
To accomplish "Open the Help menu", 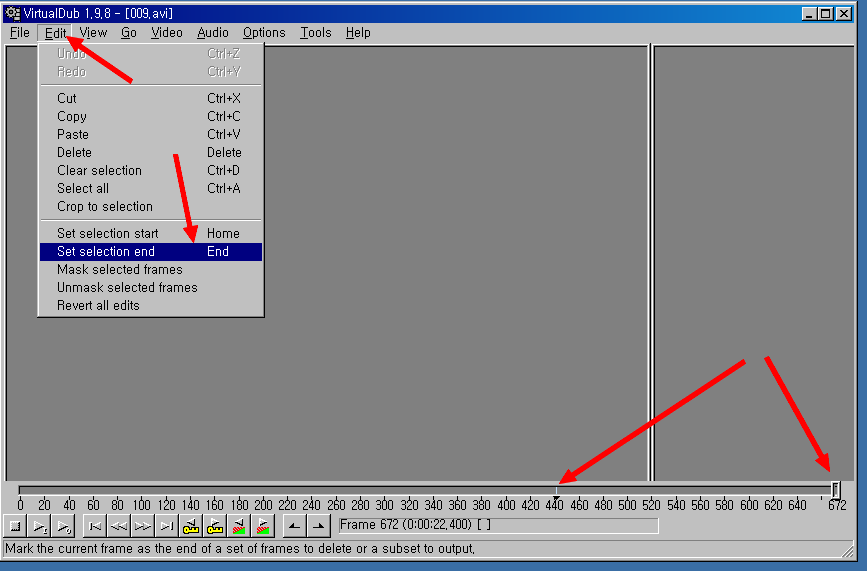I will tap(358, 33).
